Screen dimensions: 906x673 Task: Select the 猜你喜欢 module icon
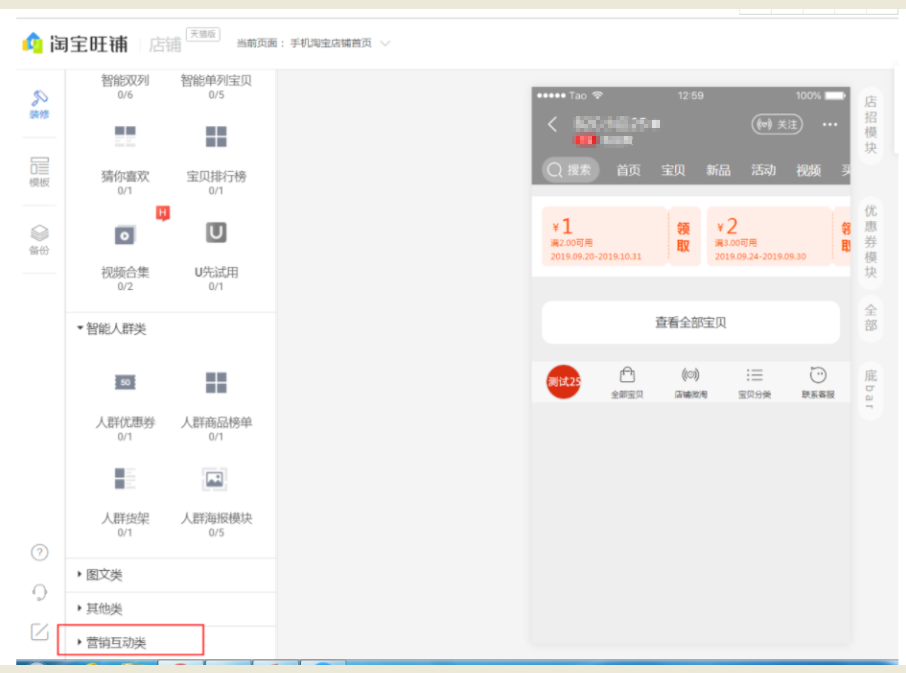125,137
